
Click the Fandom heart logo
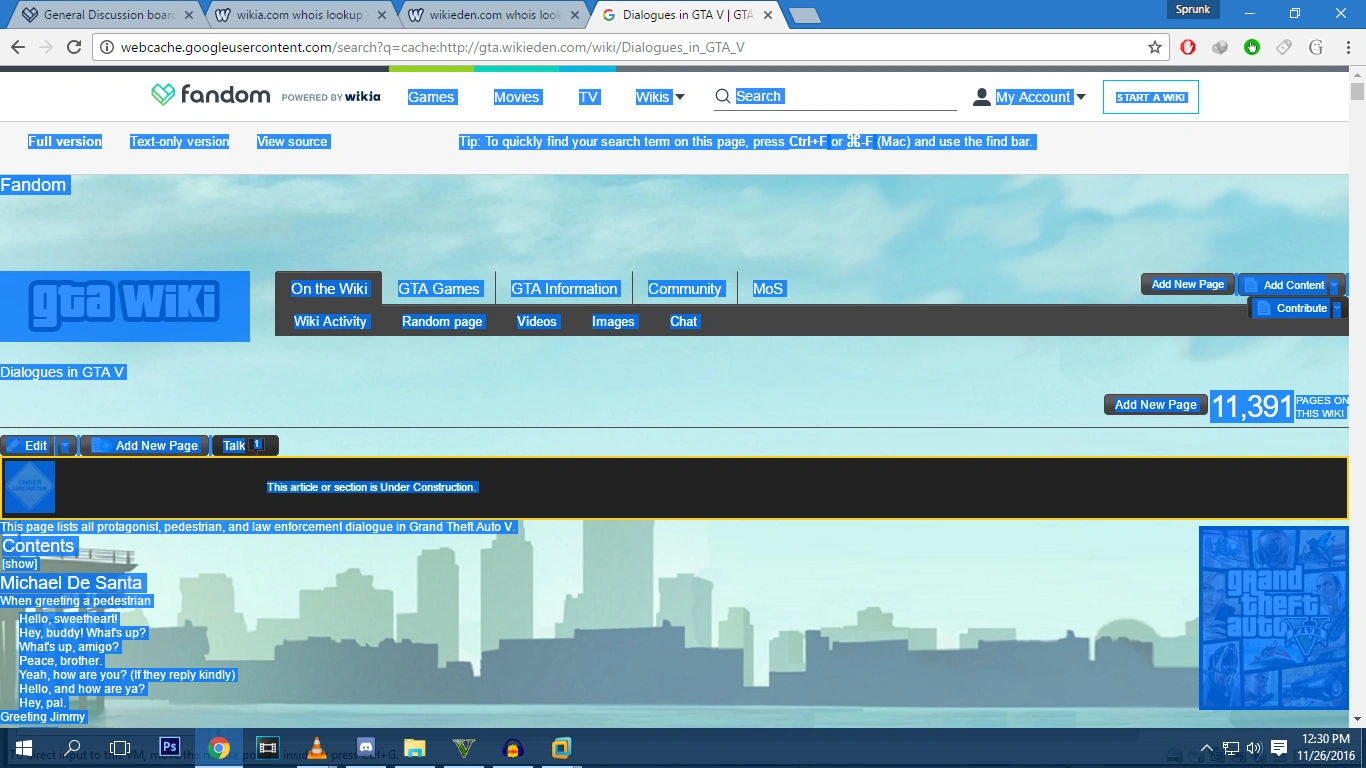[x=163, y=96]
